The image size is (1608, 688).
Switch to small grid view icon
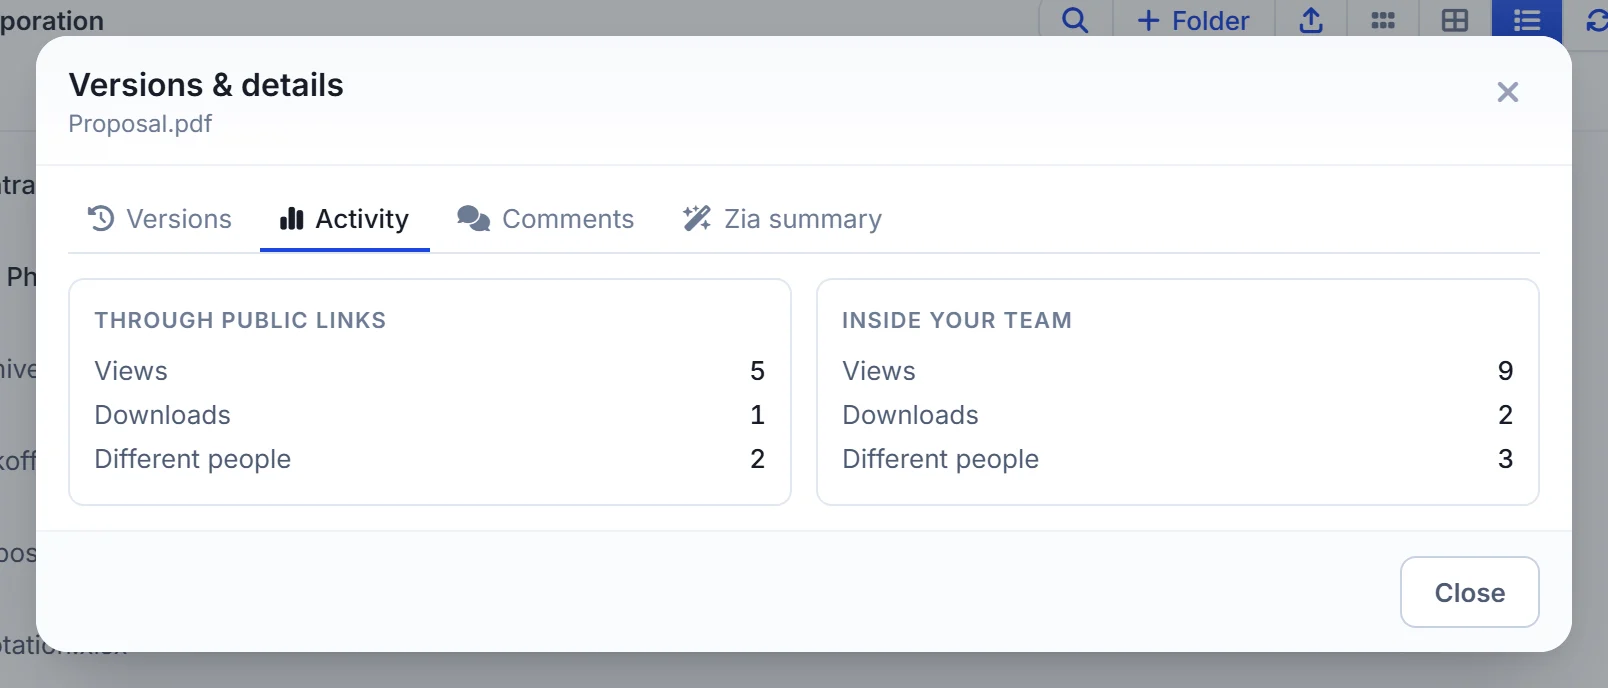pyautogui.click(x=1383, y=20)
